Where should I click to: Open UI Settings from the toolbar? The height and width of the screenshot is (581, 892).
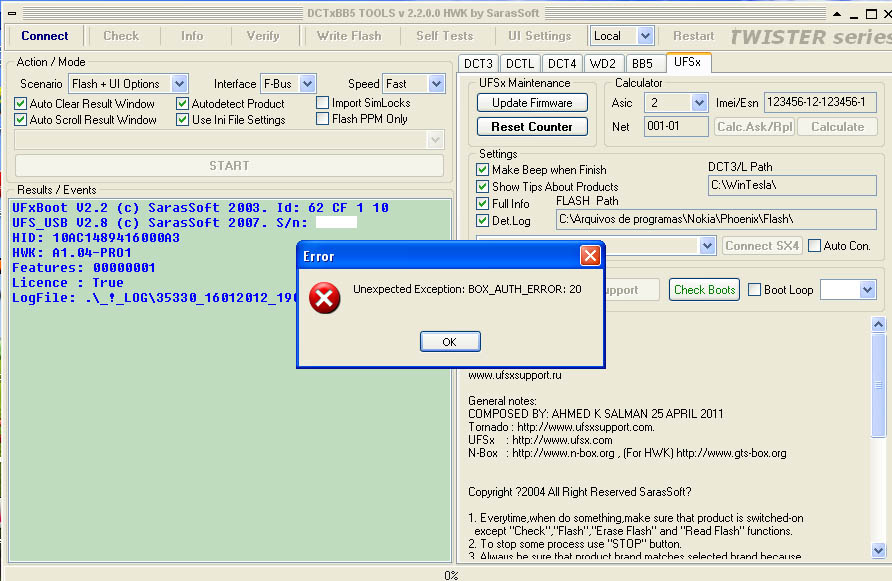click(x=539, y=36)
